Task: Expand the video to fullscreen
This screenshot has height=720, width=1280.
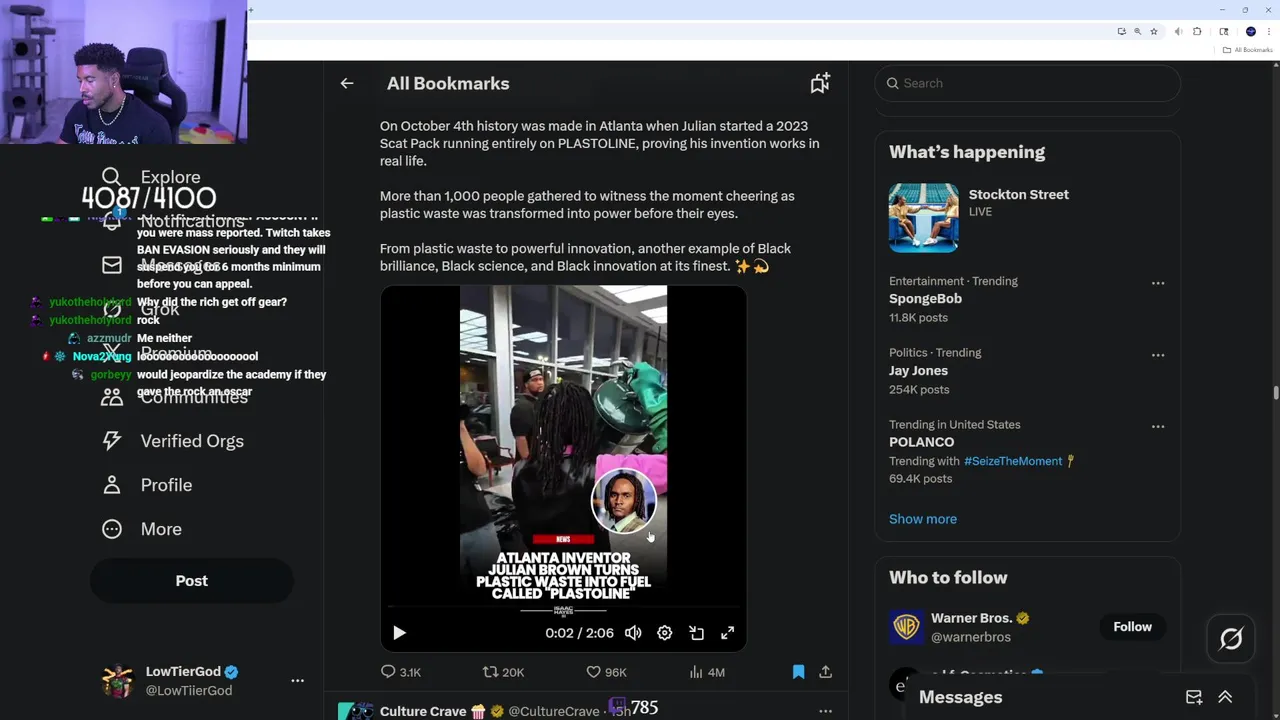Action: tap(728, 633)
